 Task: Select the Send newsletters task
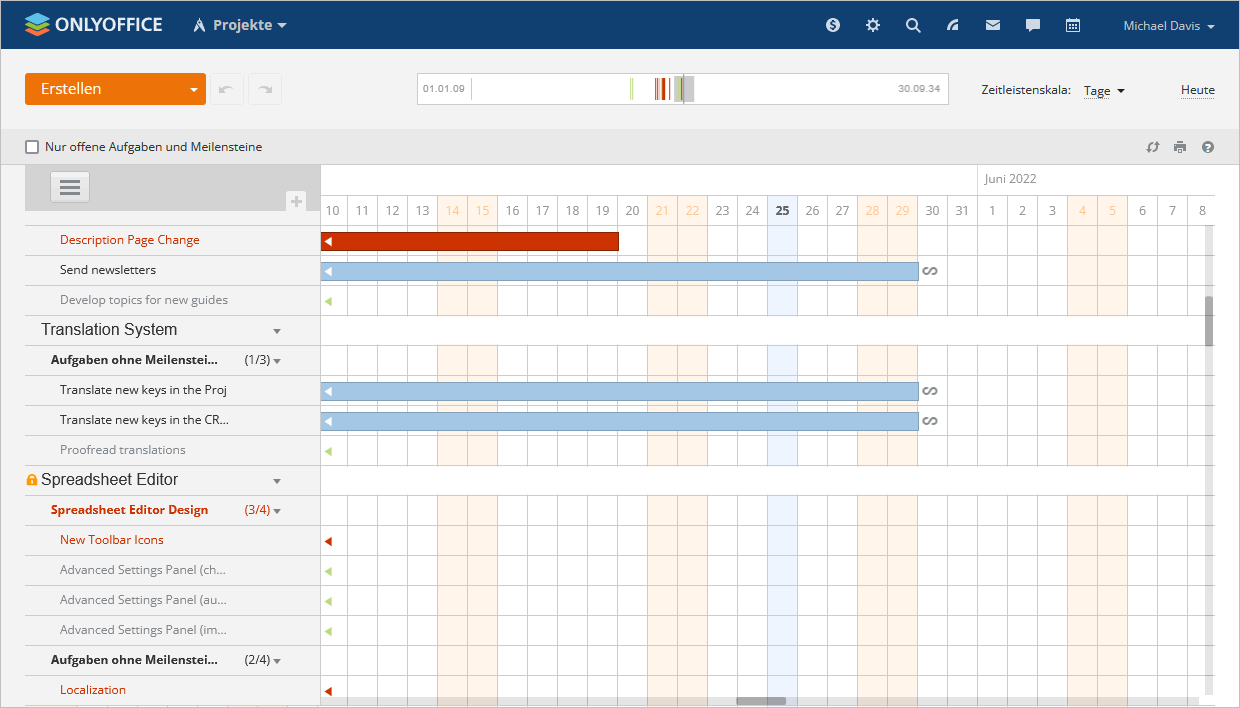108,270
